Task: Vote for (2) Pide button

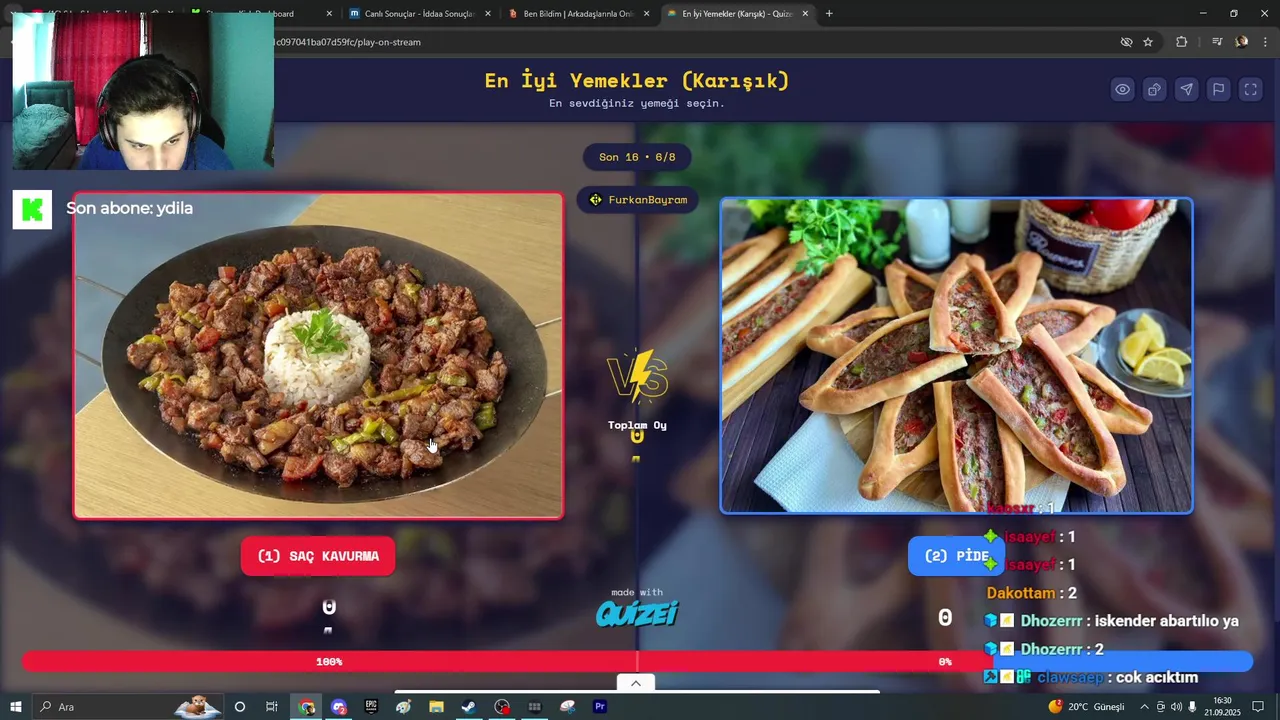Action: 956,556
